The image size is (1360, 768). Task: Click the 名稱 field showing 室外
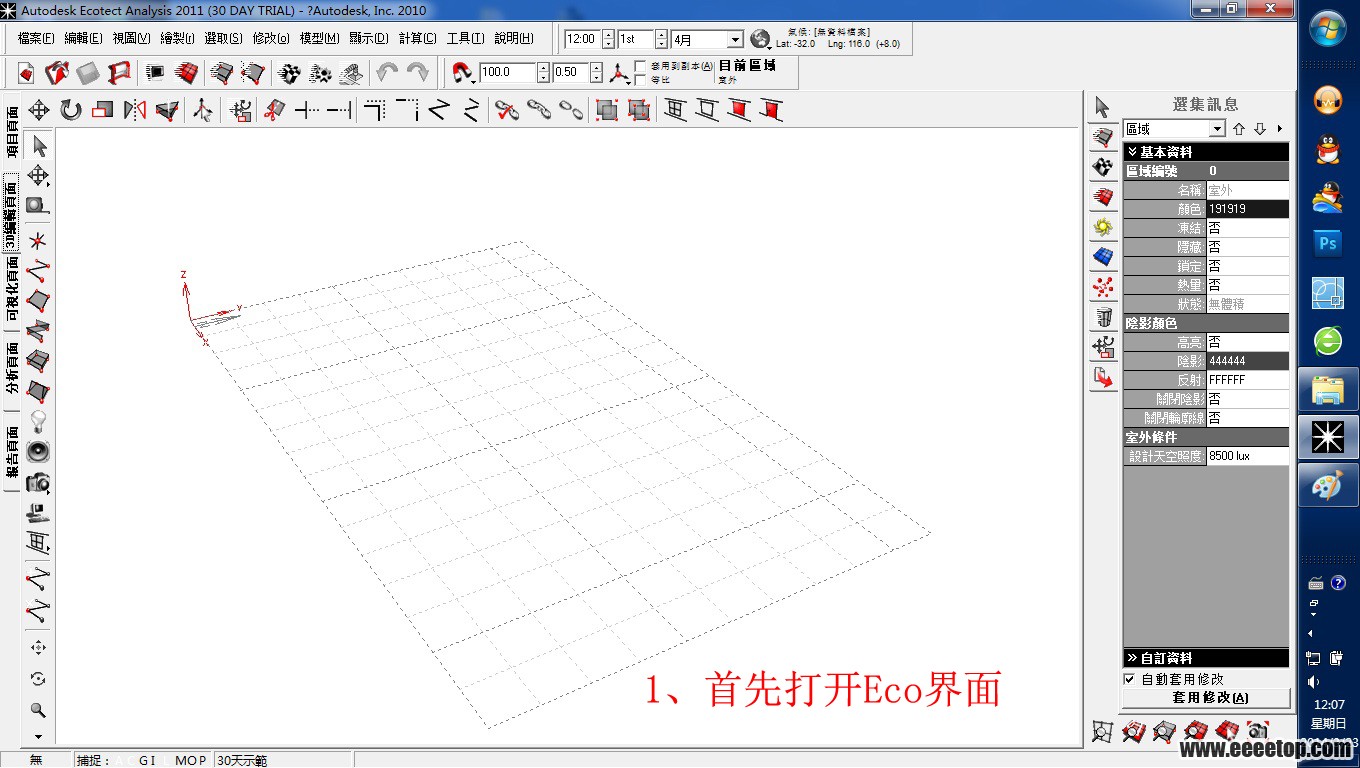click(x=1247, y=190)
